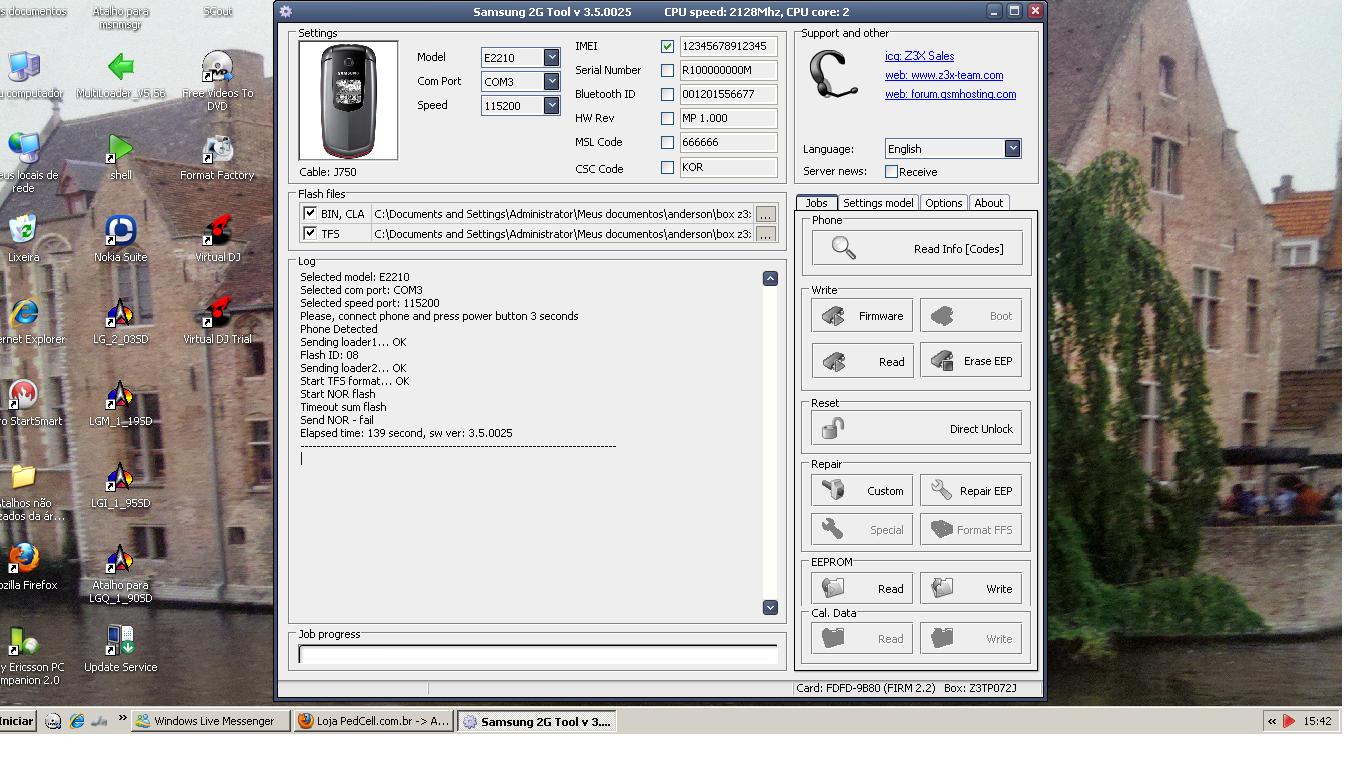
Task: Click Internet Explorer quick launch icon
Action: [x=76, y=721]
